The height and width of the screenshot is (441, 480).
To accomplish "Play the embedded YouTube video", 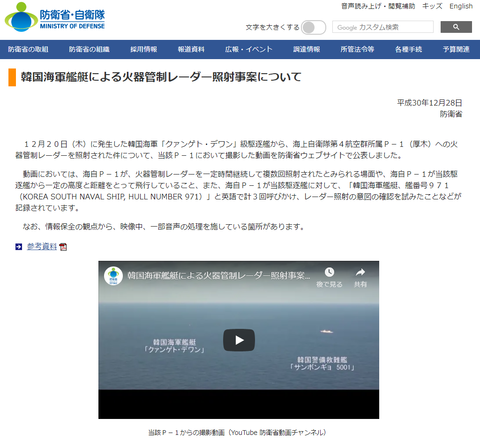I will pyautogui.click(x=239, y=340).
